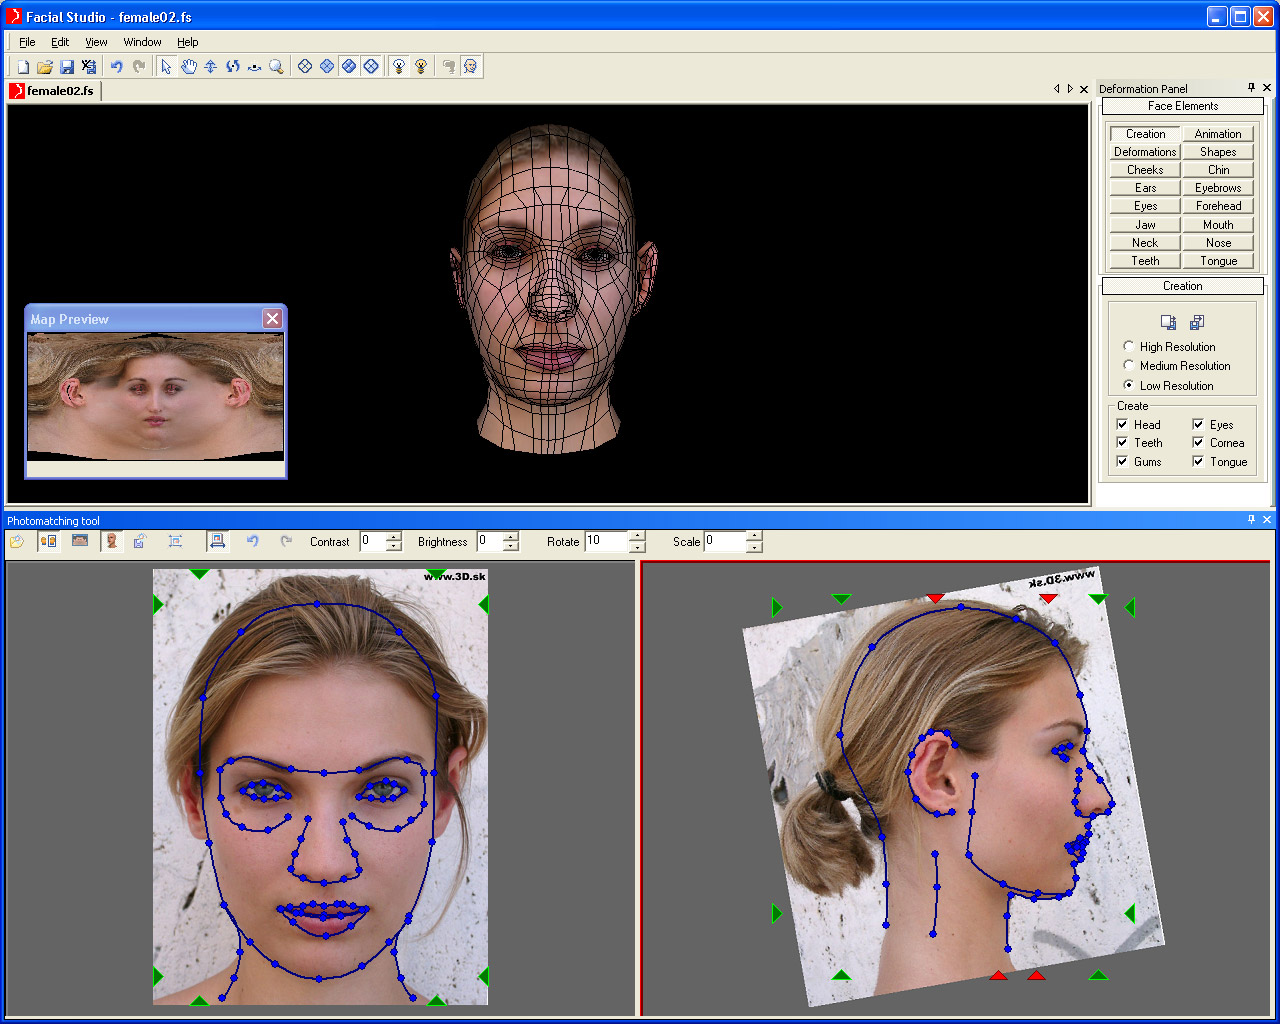Viewport: 1280px width, 1024px height.
Task: Select the arrow pointer tool
Action: click(x=166, y=67)
